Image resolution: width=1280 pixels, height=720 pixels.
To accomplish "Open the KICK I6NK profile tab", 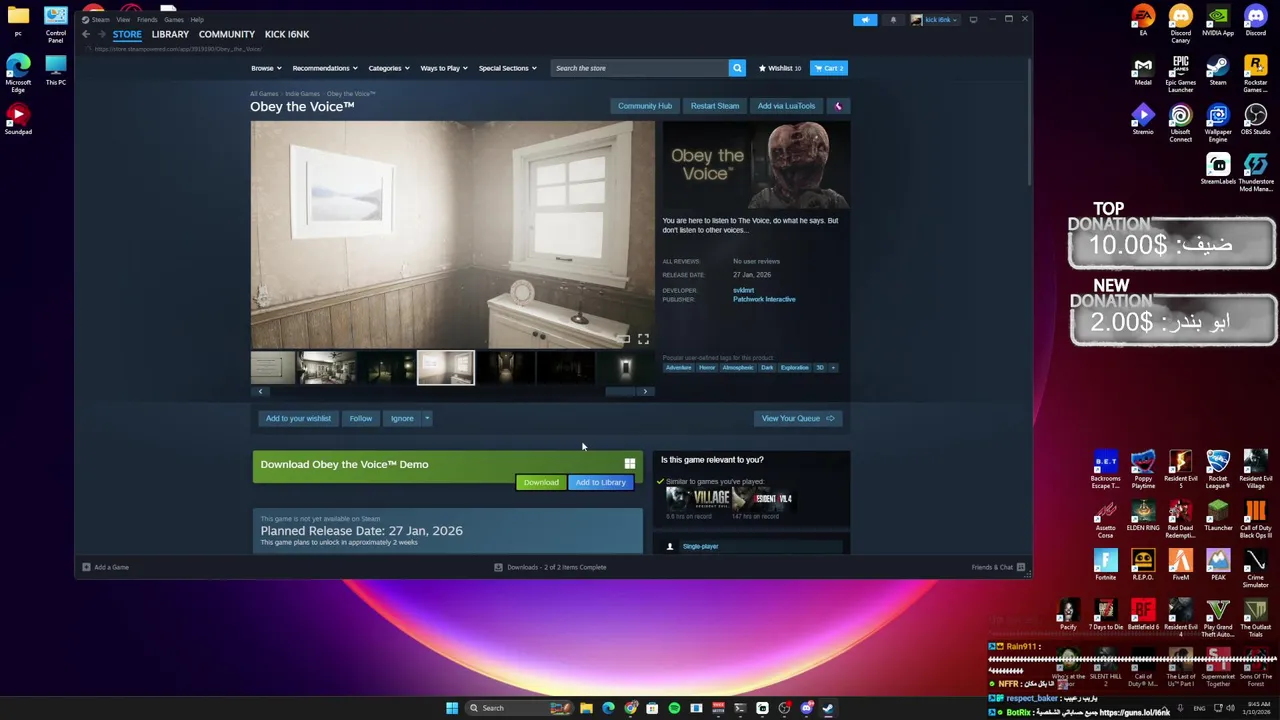I will 287,34.
